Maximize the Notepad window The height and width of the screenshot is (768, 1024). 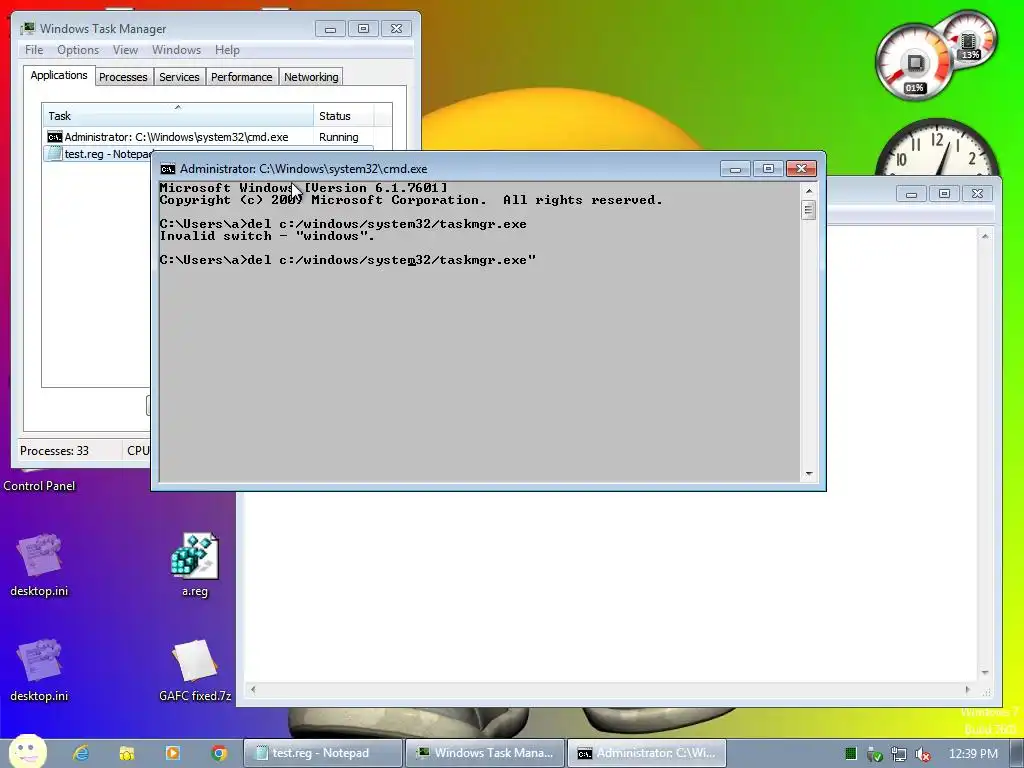[x=944, y=193]
